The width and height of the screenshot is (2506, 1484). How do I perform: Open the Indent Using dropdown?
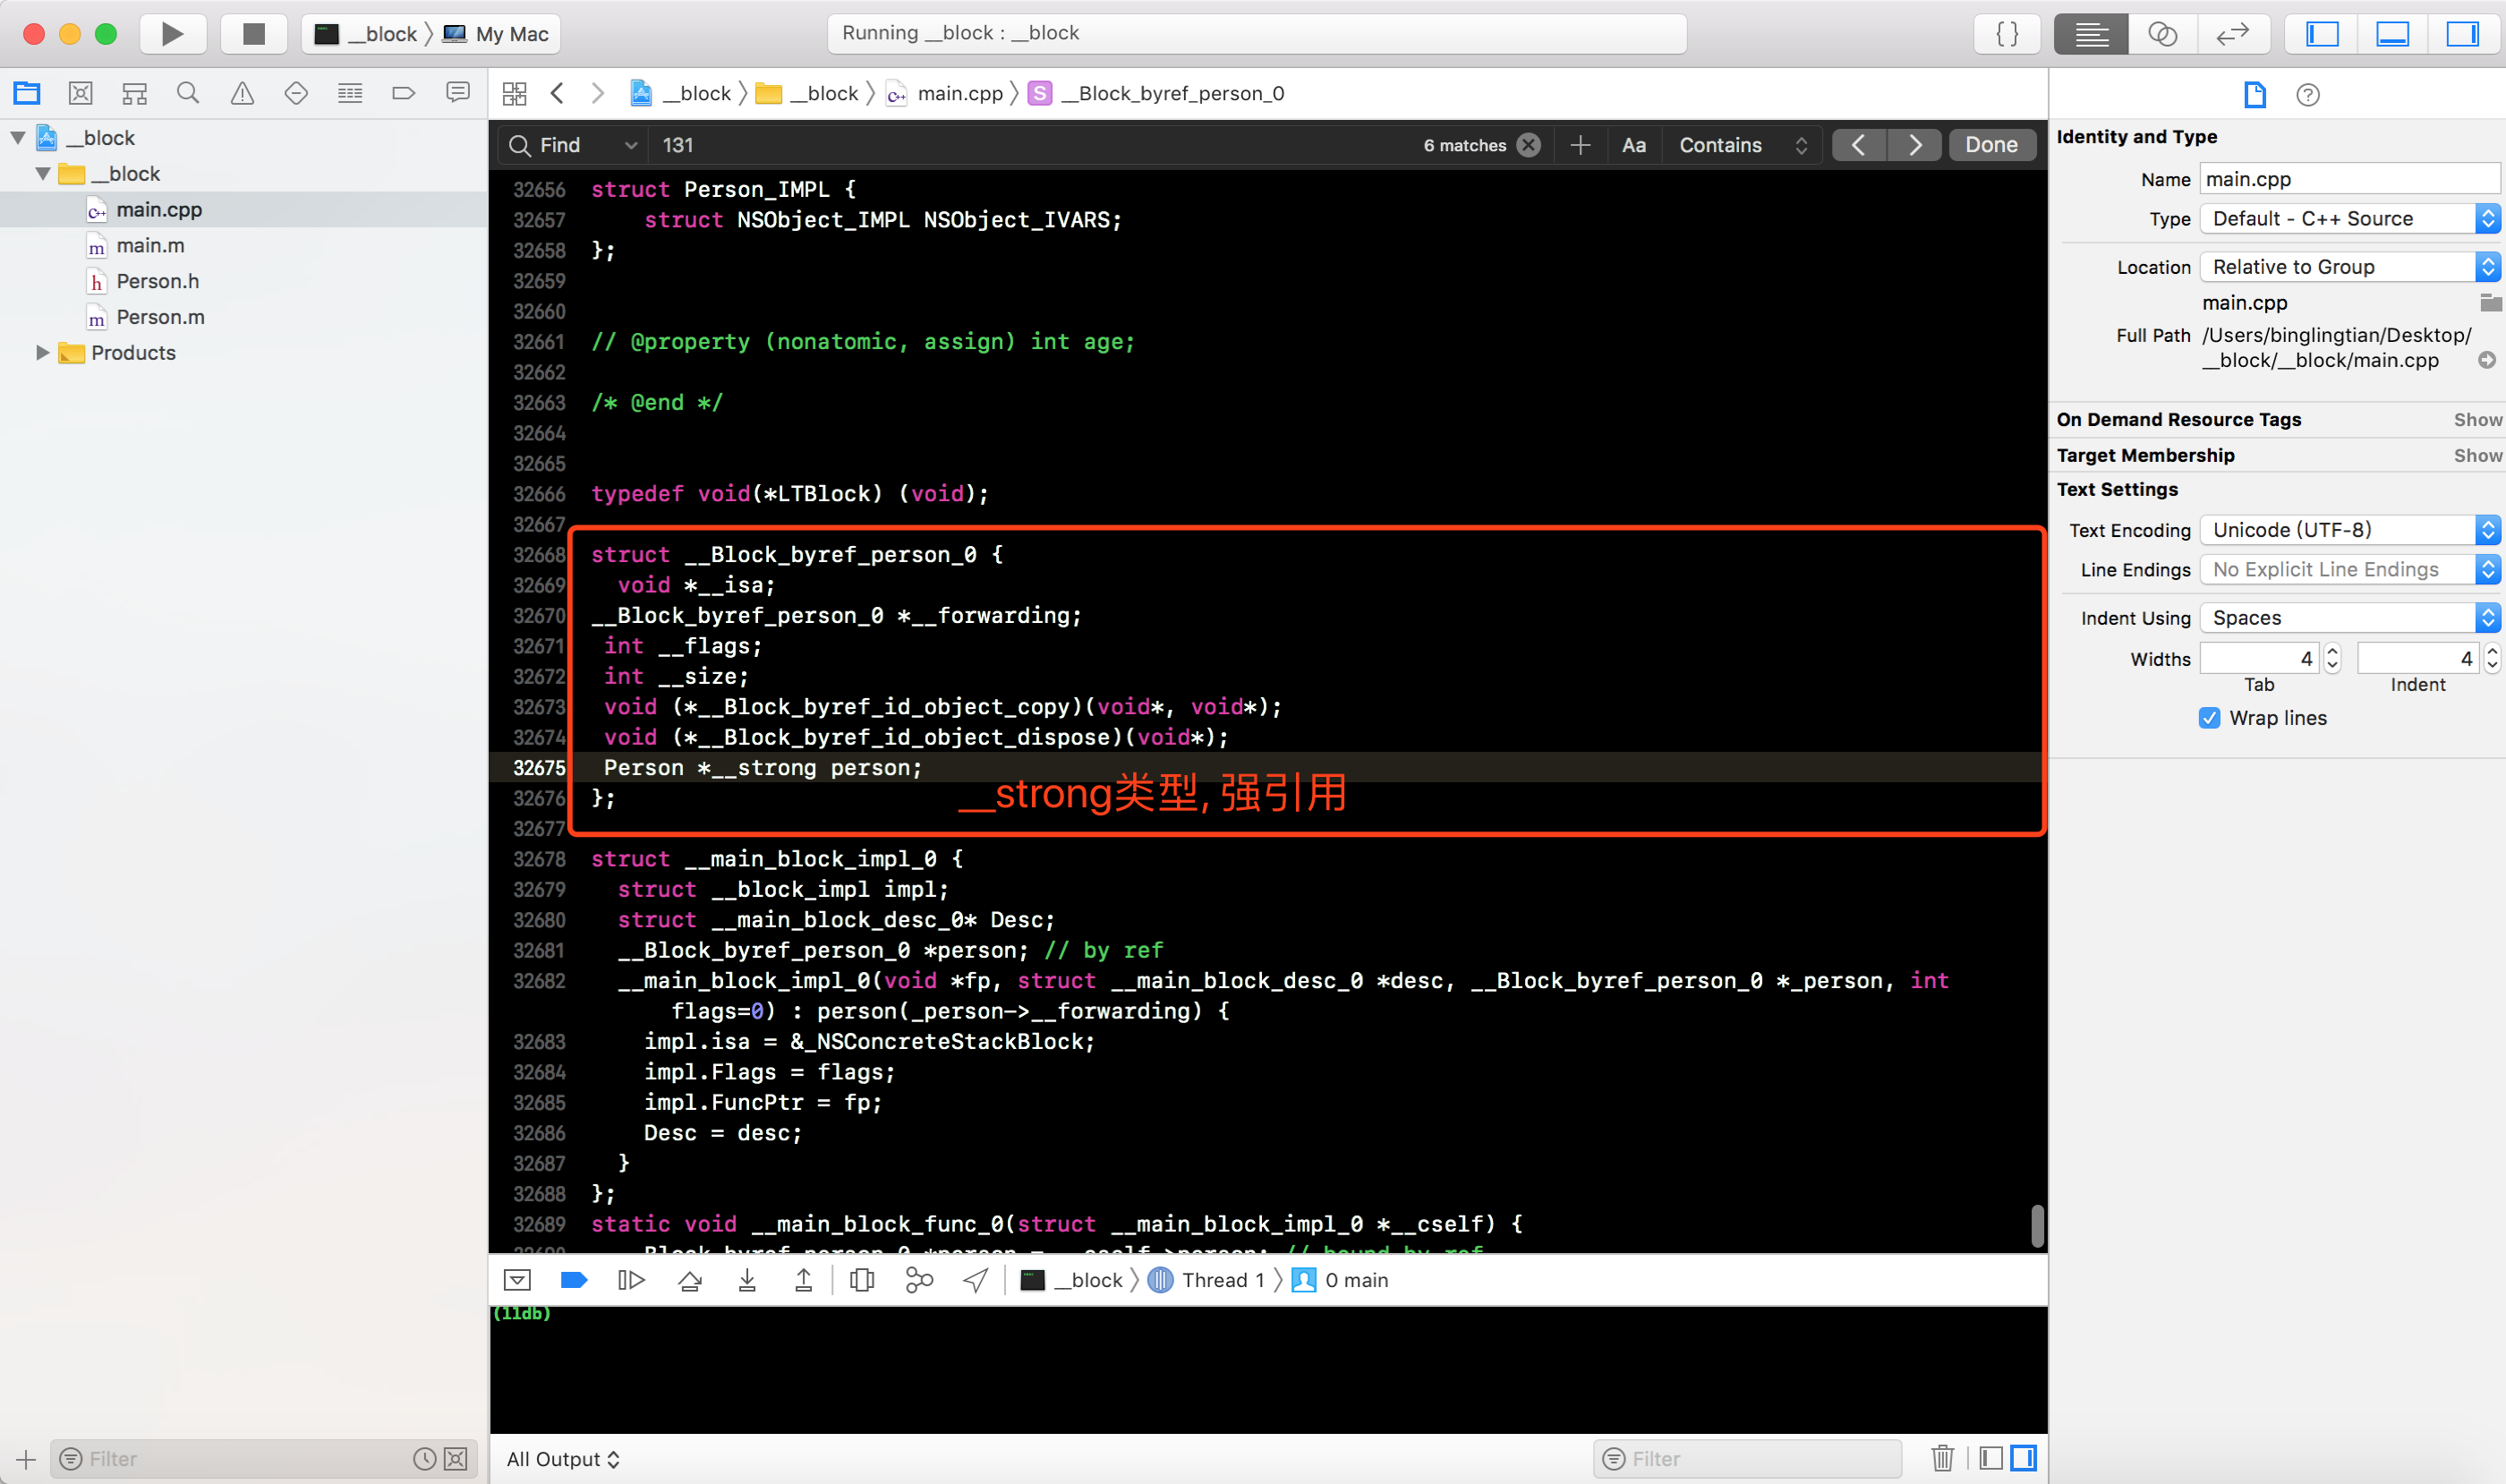tap(2350, 618)
